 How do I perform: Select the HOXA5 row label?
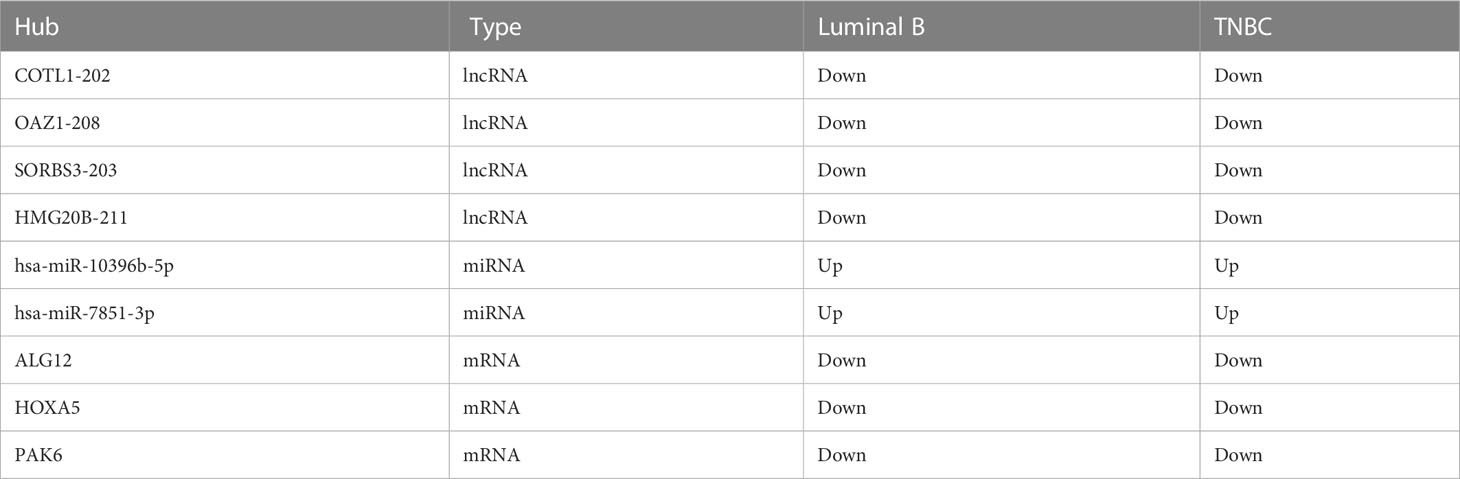point(46,408)
